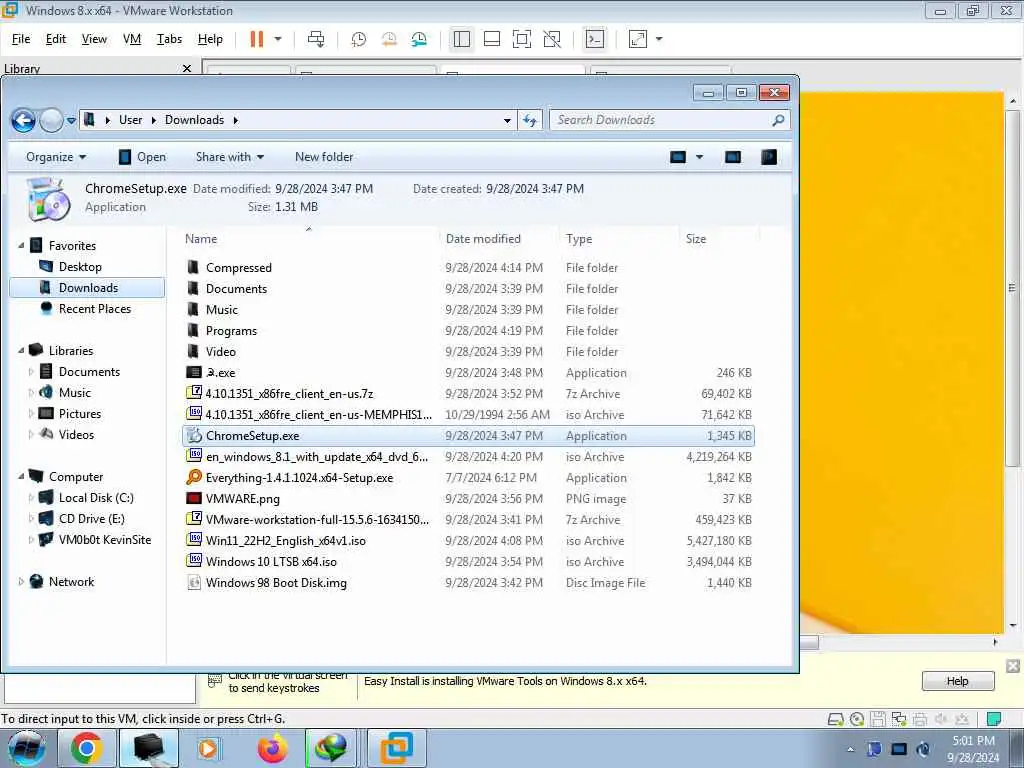Click the send Ctrl+Alt+Del toolbar icon

click(x=316, y=39)
